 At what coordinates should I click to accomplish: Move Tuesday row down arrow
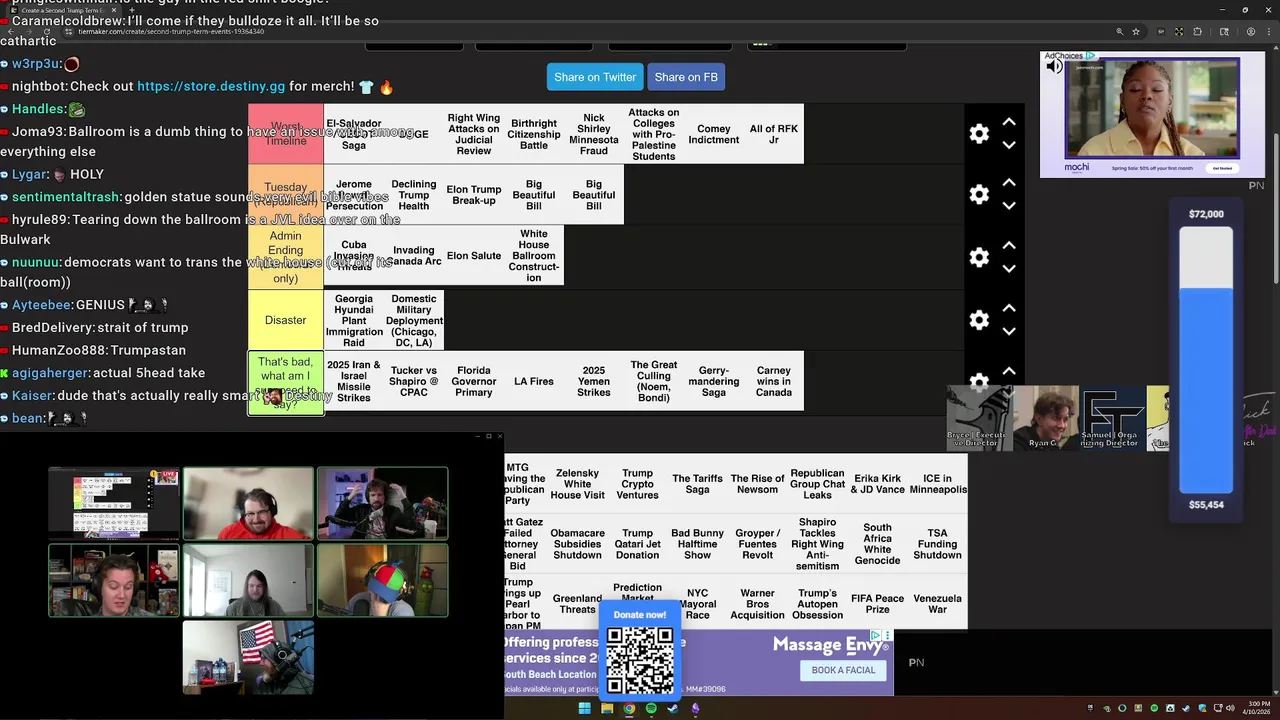pyautogui.click(x=1009, y=206)
